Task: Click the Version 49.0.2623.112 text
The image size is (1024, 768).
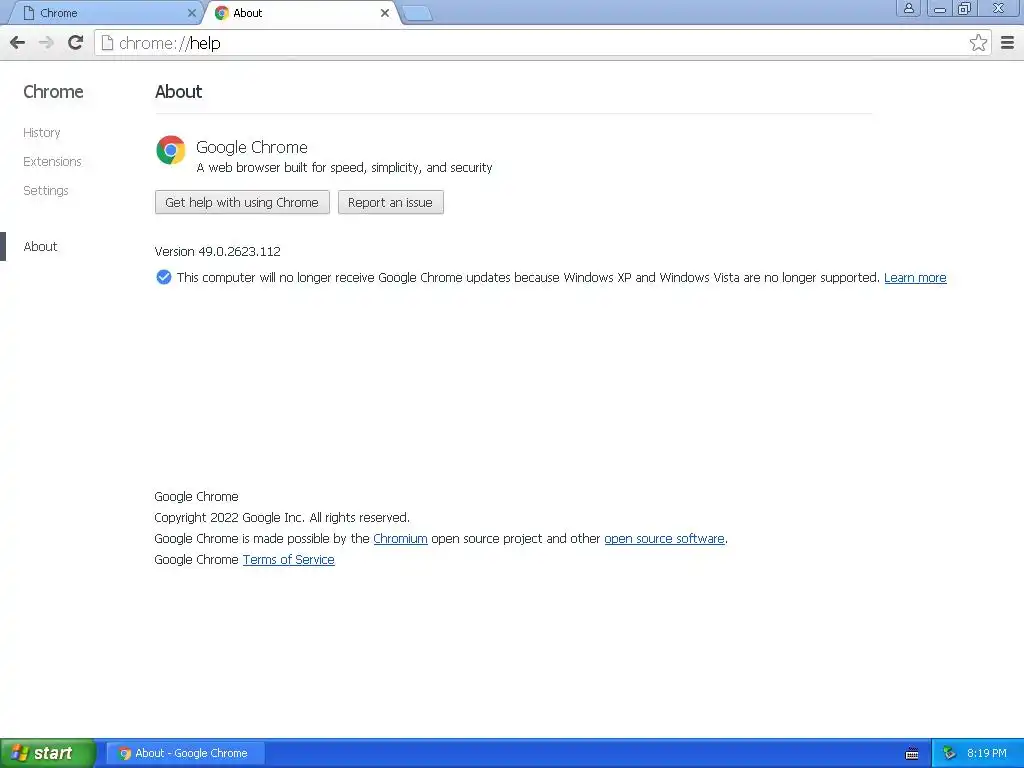Action: [217, 251]
